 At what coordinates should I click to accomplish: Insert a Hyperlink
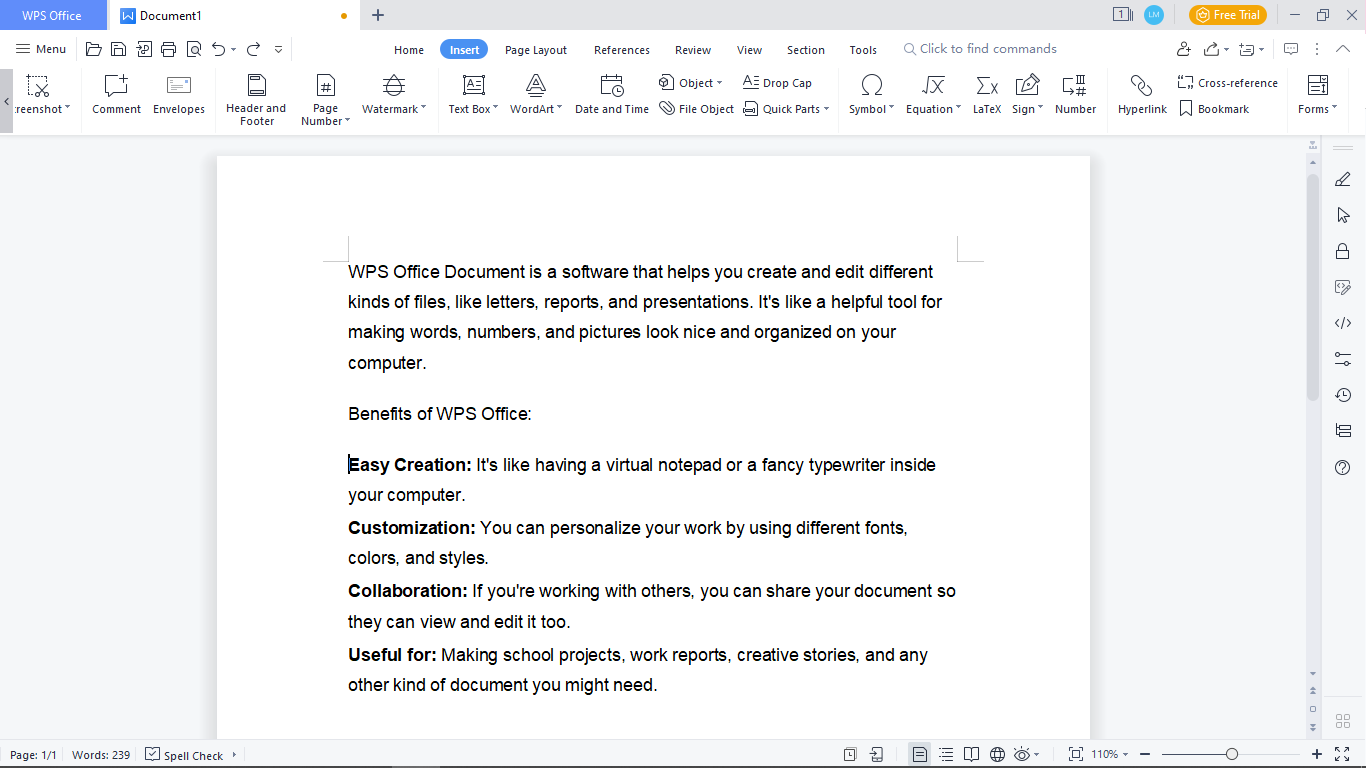(x=1142, y=95)
